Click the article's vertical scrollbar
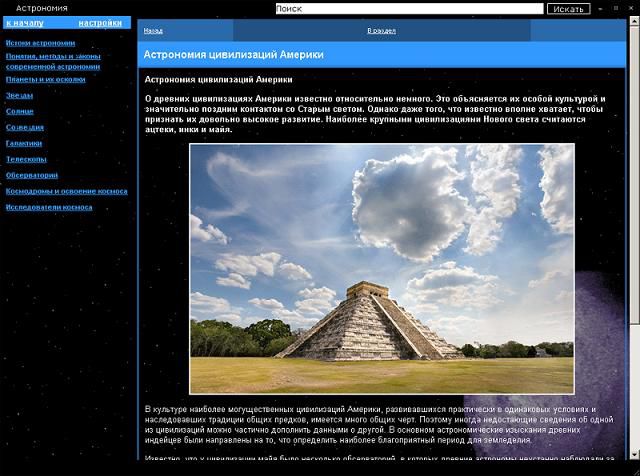Screen dimensions: 640x476 pos(633,200)
